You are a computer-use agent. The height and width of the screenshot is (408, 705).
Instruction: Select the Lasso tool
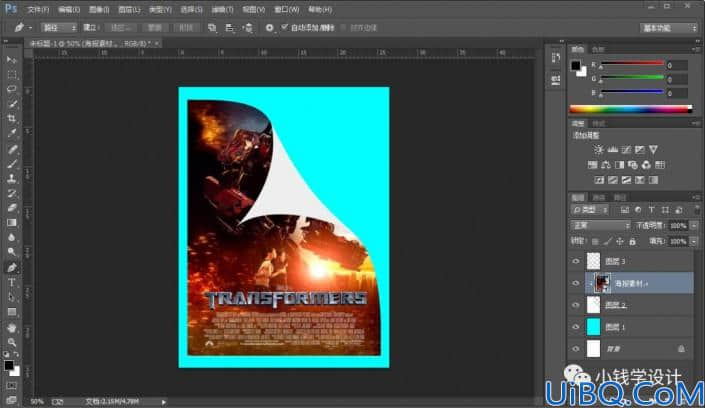(12, 90)
